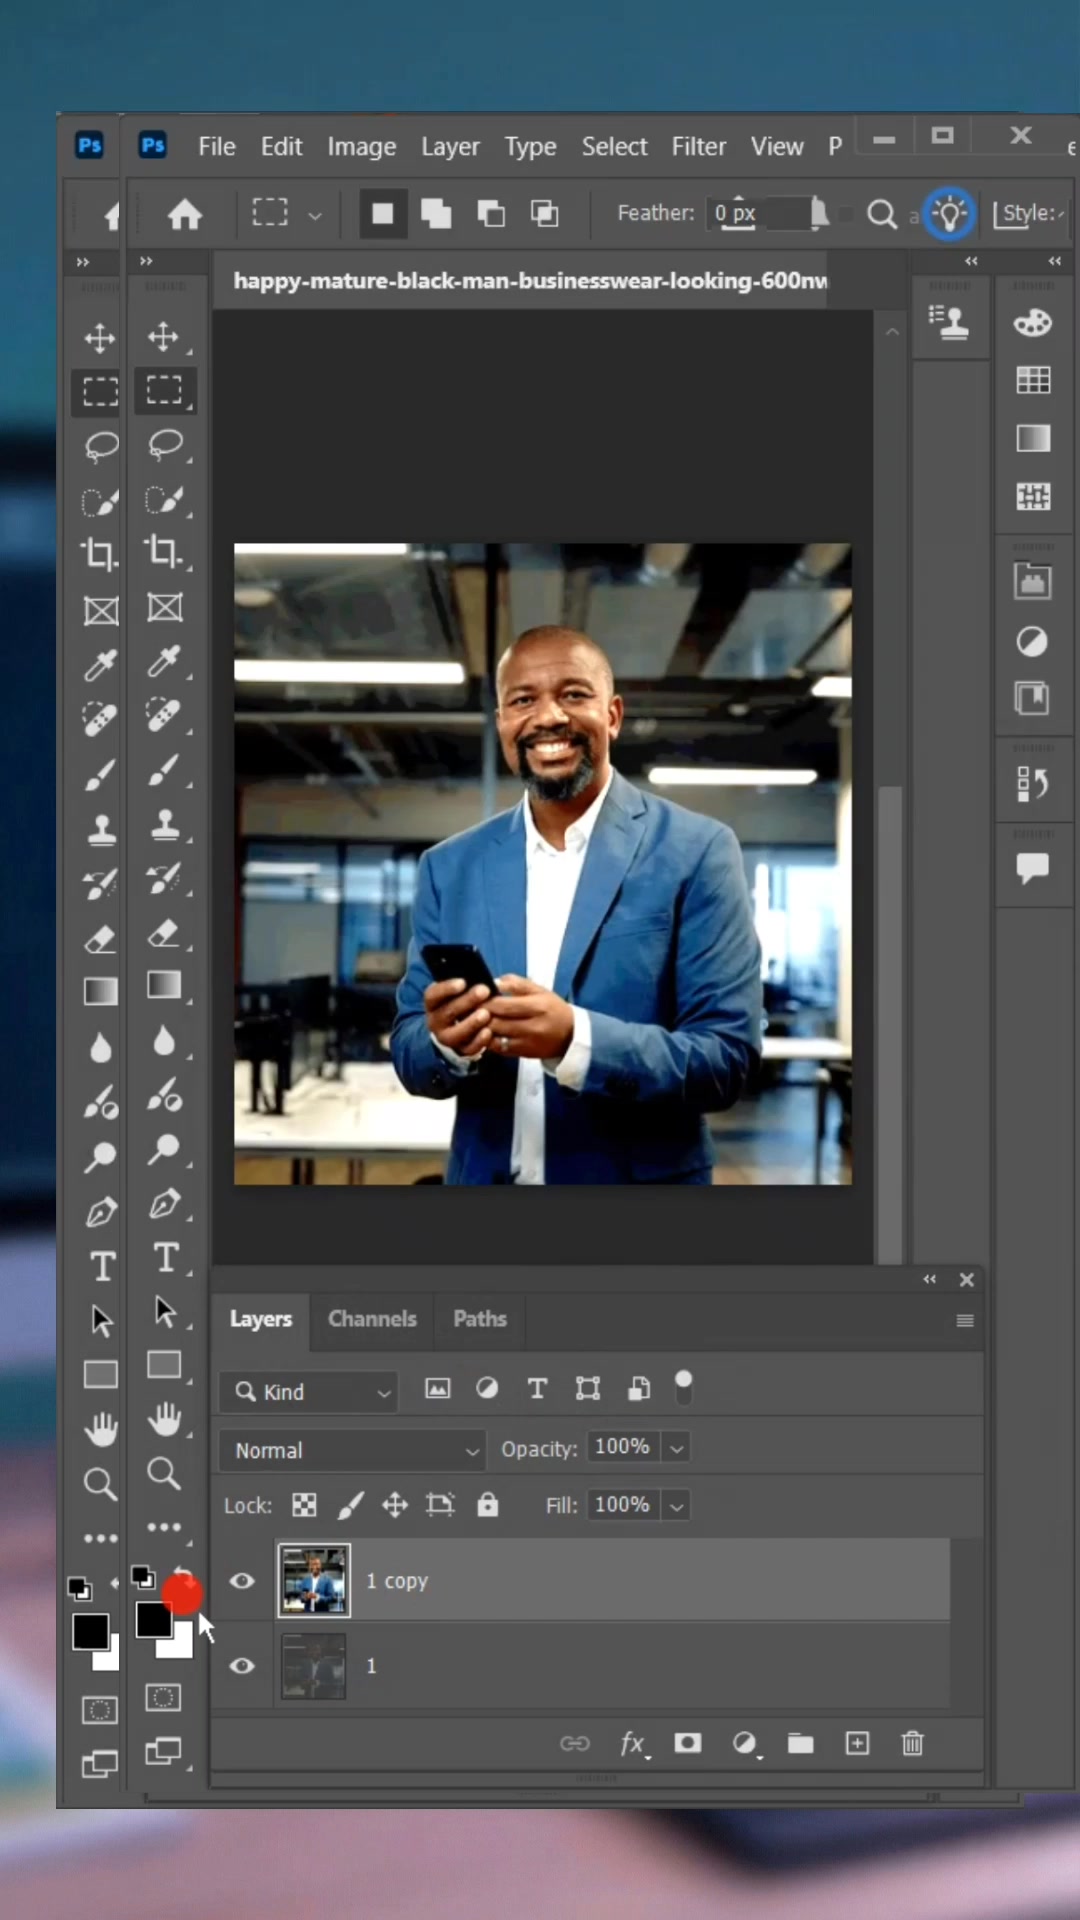Open the View menu
This screenshot has width=1080, height=1920.
777,146
